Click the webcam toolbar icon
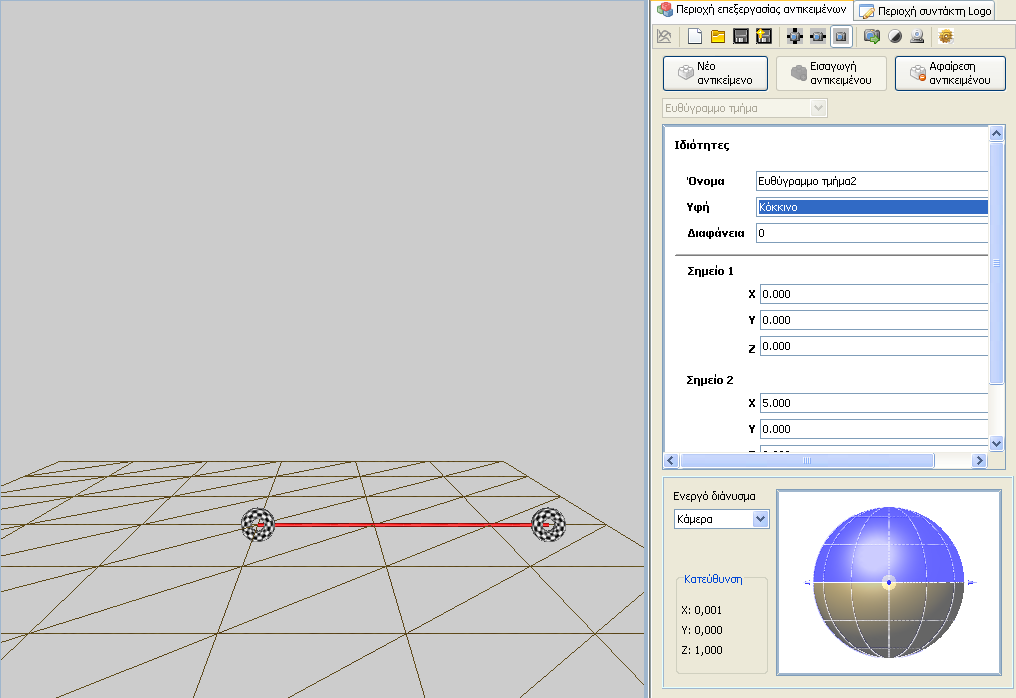The height and width of the screenshot is (698, 1016). (917, 36)
